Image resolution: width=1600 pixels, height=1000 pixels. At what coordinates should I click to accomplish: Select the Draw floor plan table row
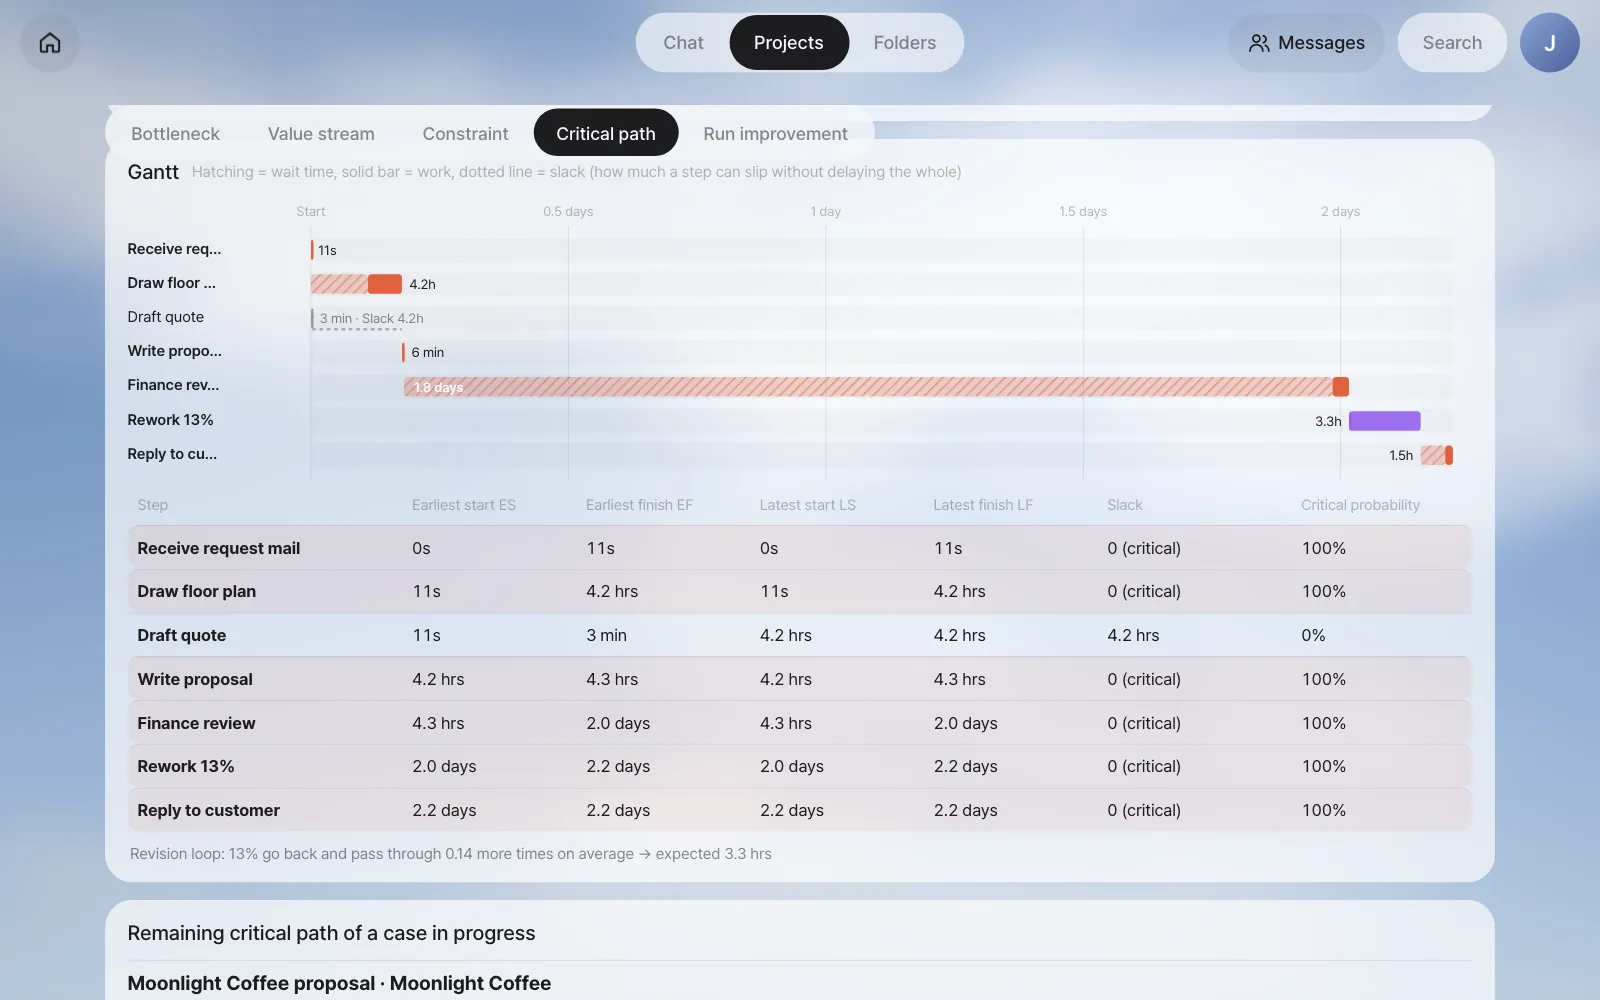[799, 591]
